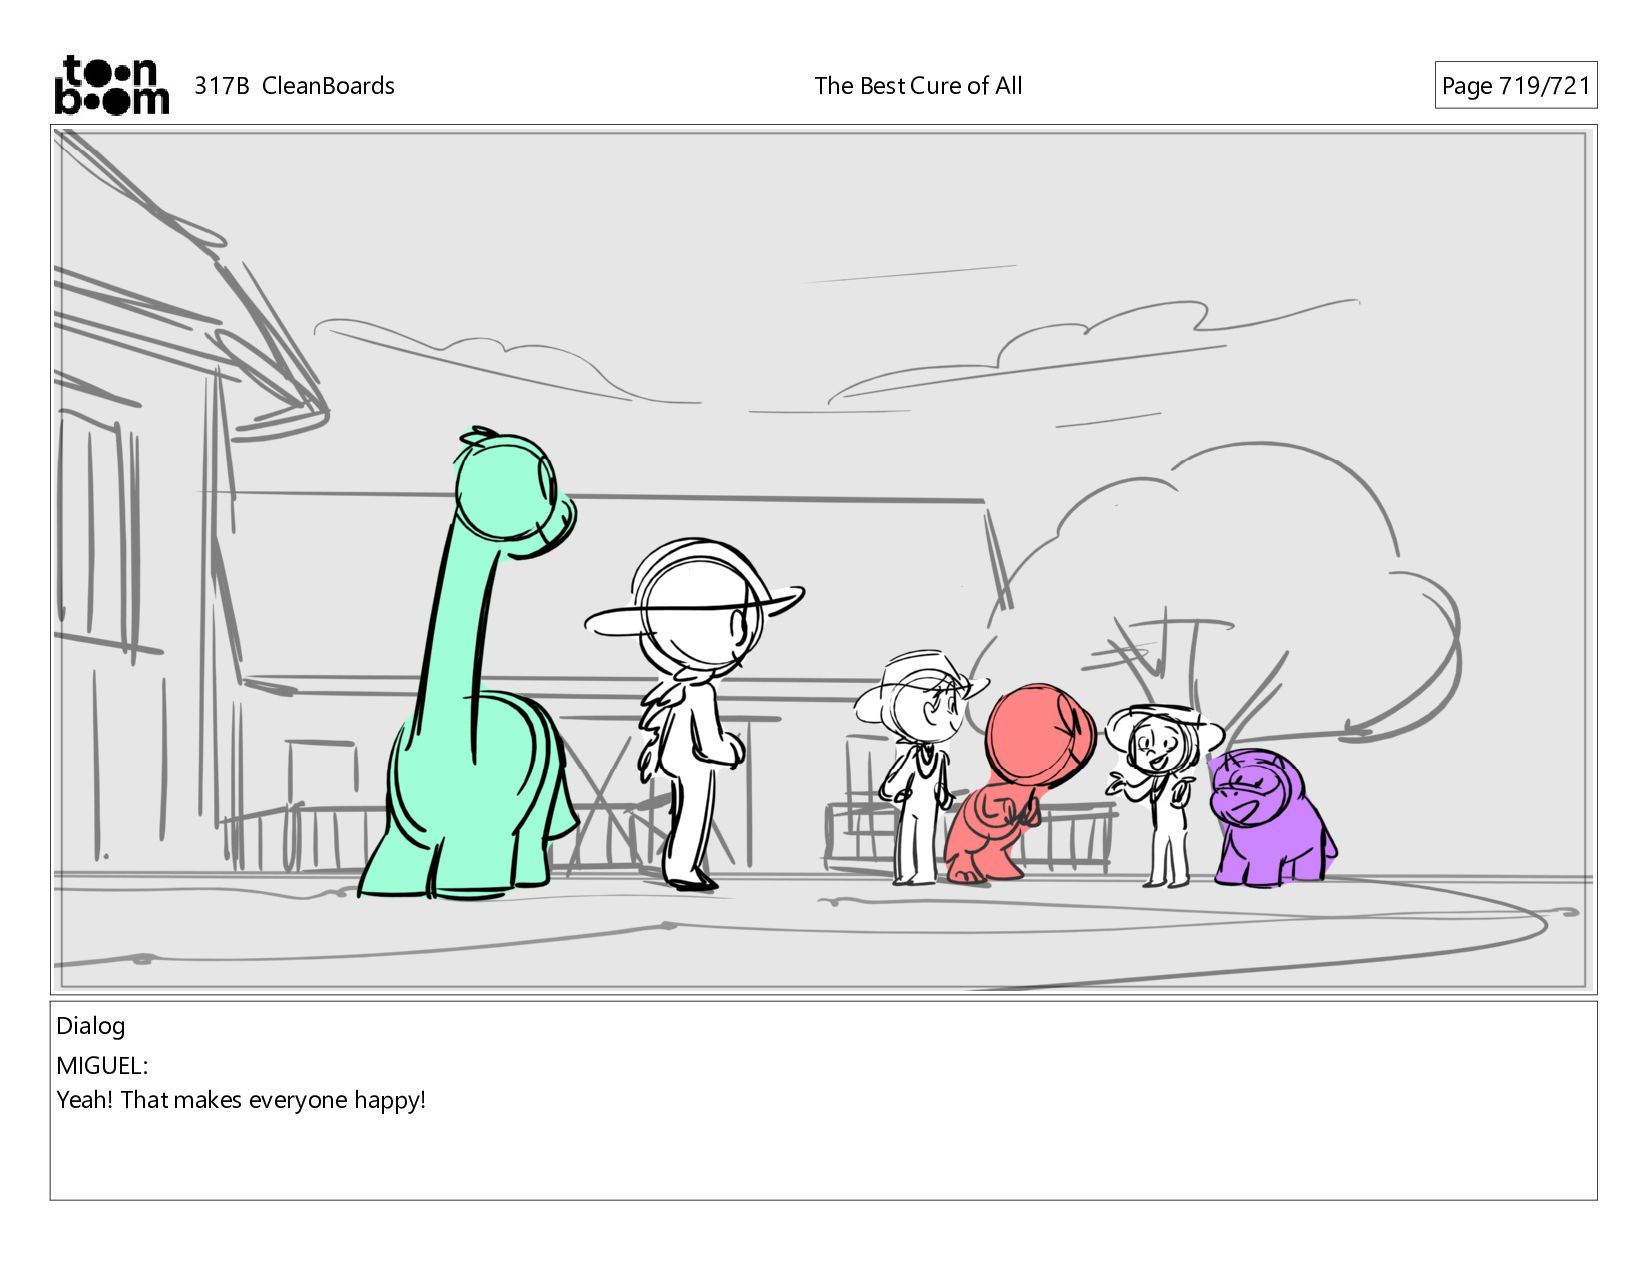
Task: Click the storyboard panel thumbnail
Action: (x=823, y=560)
